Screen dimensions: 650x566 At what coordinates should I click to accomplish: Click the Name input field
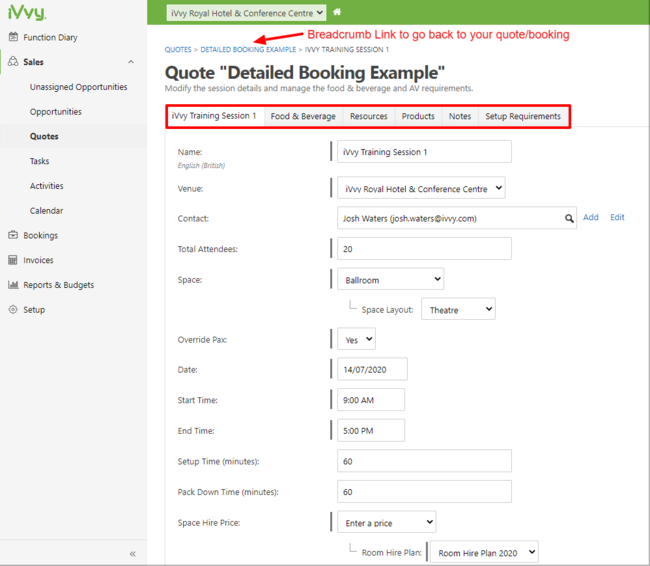424,152
